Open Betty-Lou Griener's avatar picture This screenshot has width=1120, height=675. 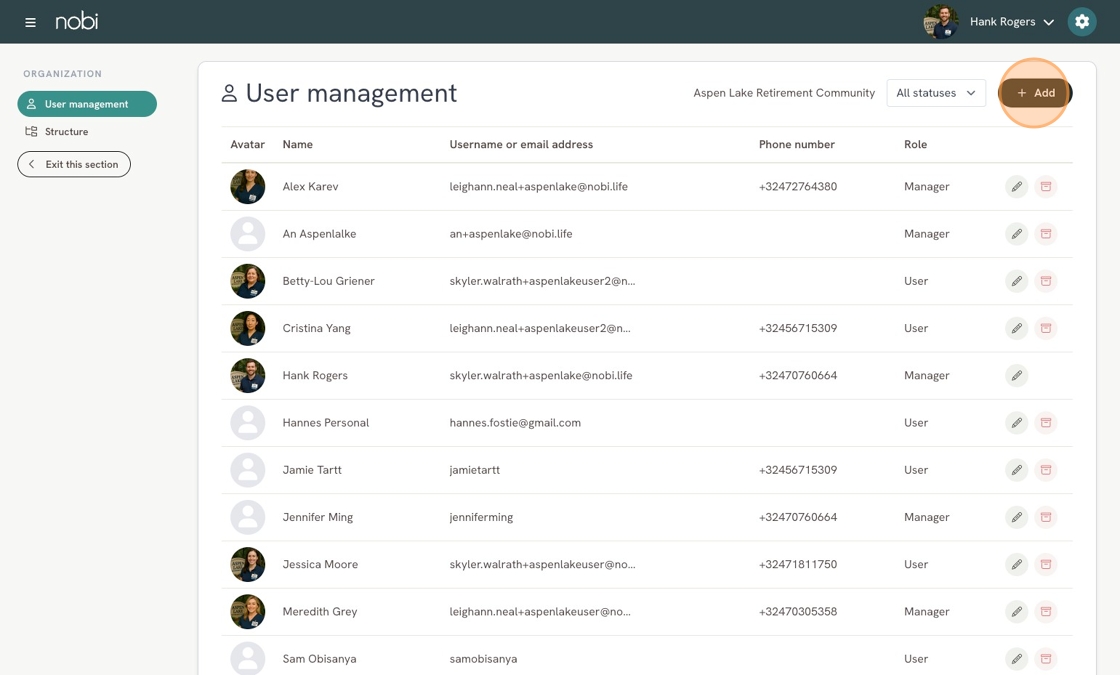click(x=248, y=281)
